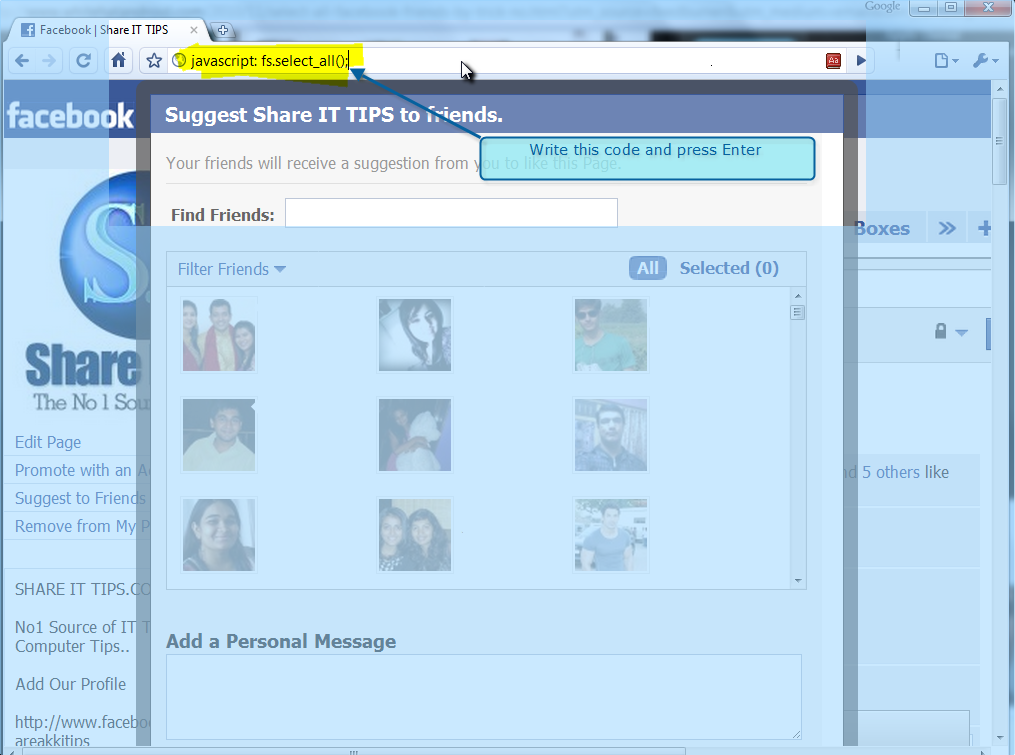
Task: Show All friends in the selector
Action: click(648, 268)
